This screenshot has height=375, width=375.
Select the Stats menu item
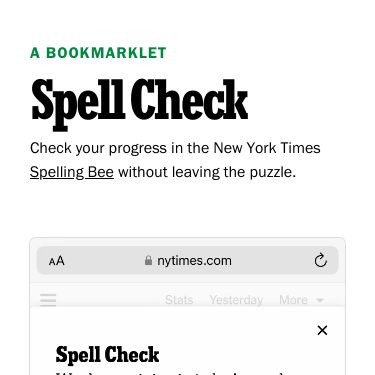click(x=179, y=300)
